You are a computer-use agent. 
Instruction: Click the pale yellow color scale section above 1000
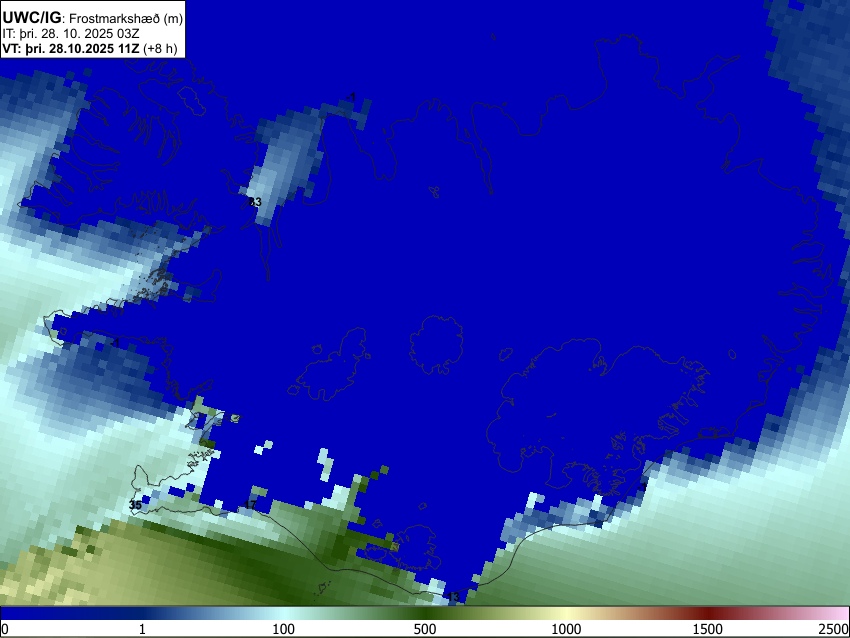click(566, 614)
